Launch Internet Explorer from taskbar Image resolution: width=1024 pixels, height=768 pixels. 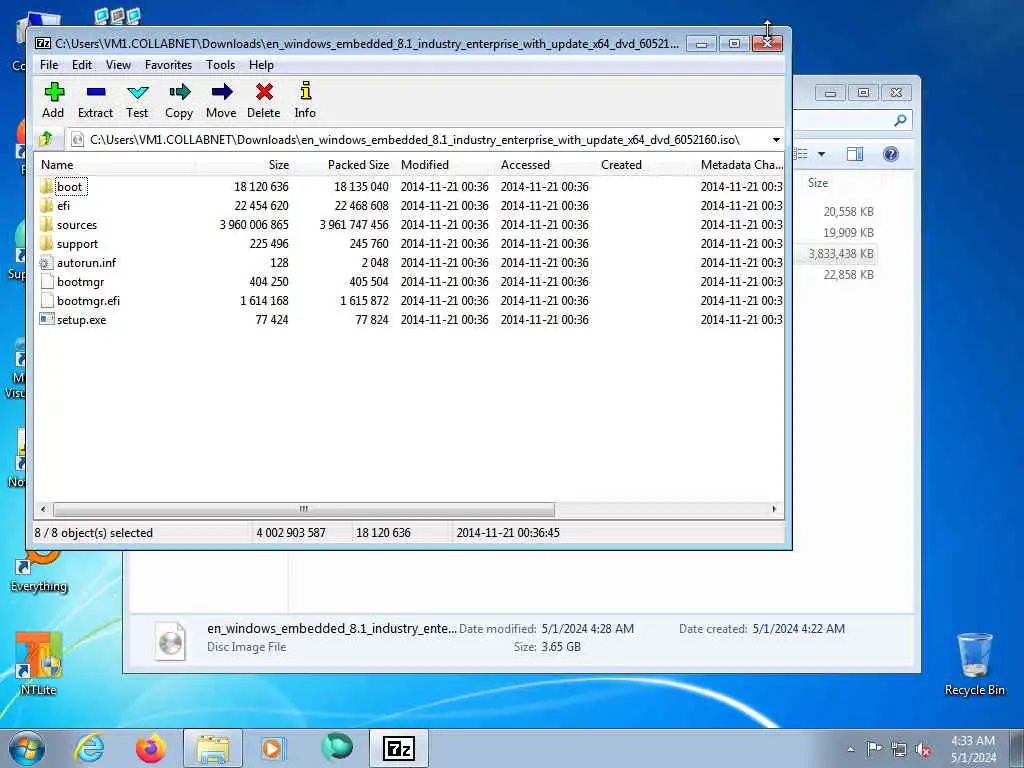(x=89, y=748)
